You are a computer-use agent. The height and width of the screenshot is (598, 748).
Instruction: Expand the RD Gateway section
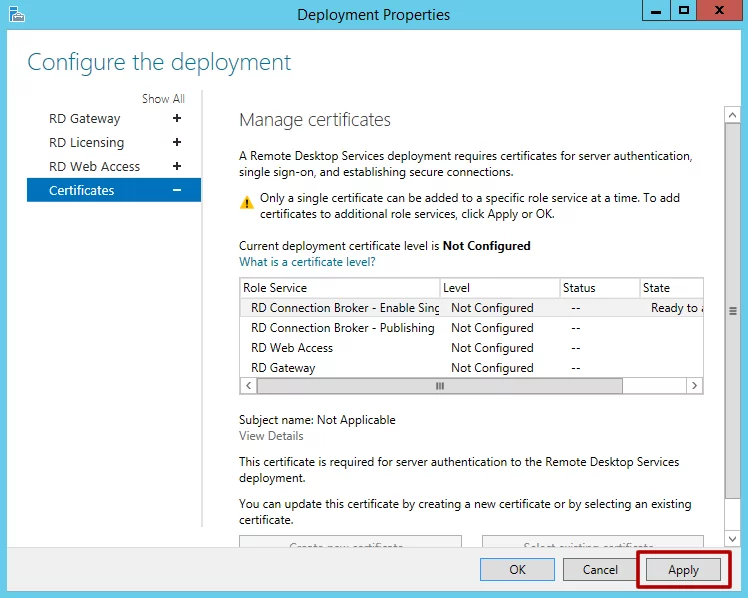pos(177,119)
